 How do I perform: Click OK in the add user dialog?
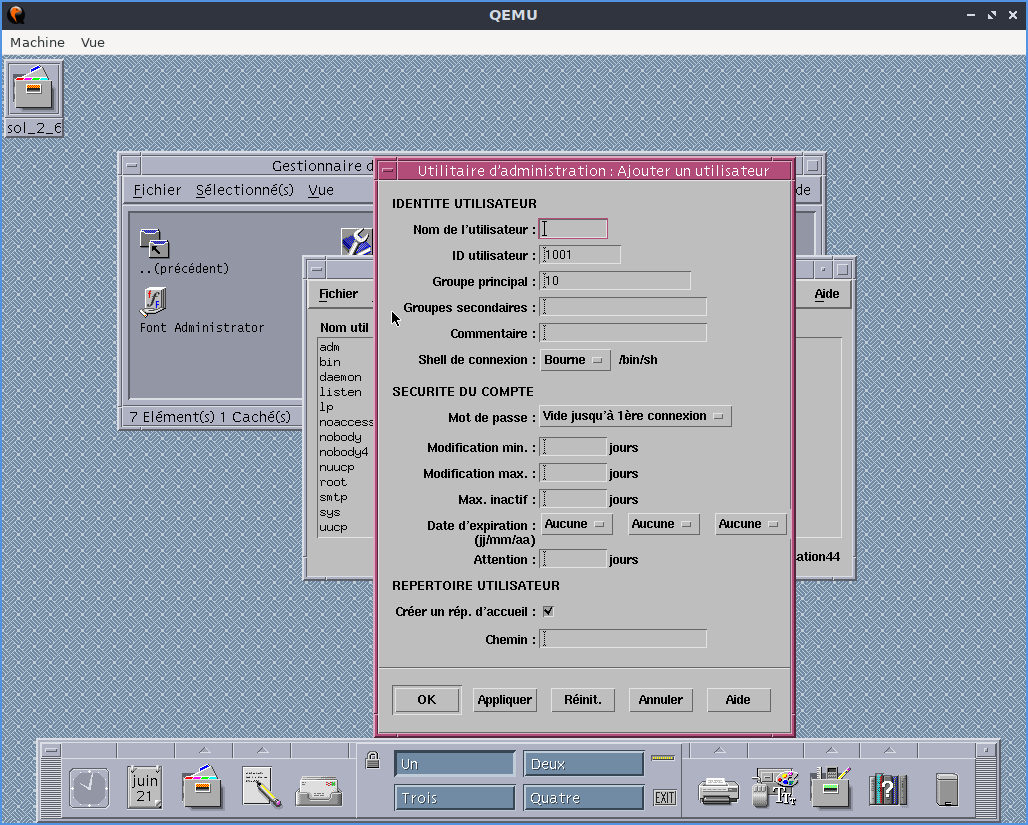click(x=427, y=700)
